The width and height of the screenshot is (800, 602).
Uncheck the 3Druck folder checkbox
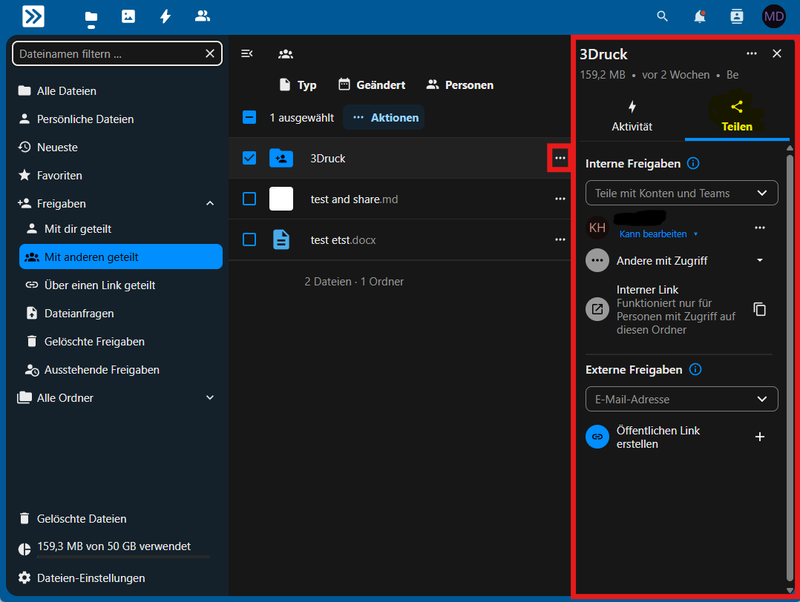pos(250,158)
